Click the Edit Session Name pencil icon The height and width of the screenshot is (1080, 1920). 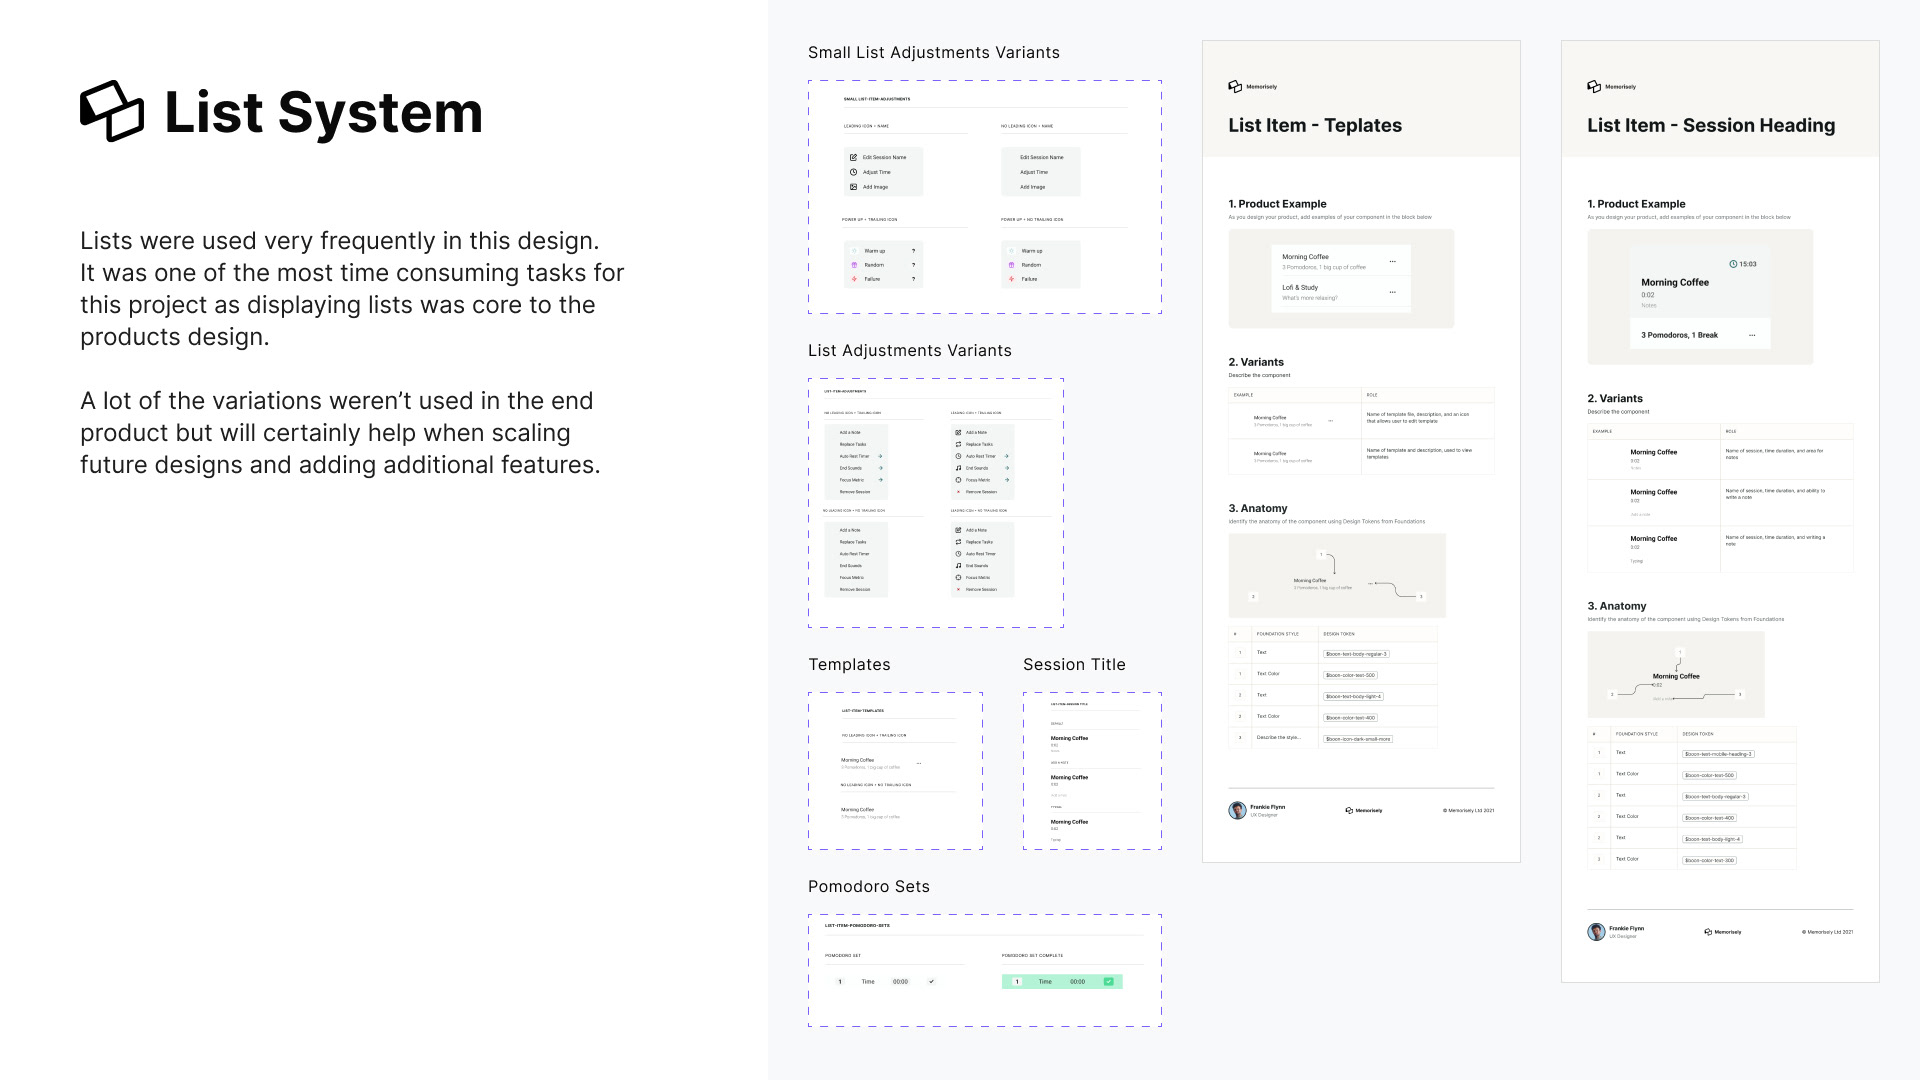tap(853, 157)
